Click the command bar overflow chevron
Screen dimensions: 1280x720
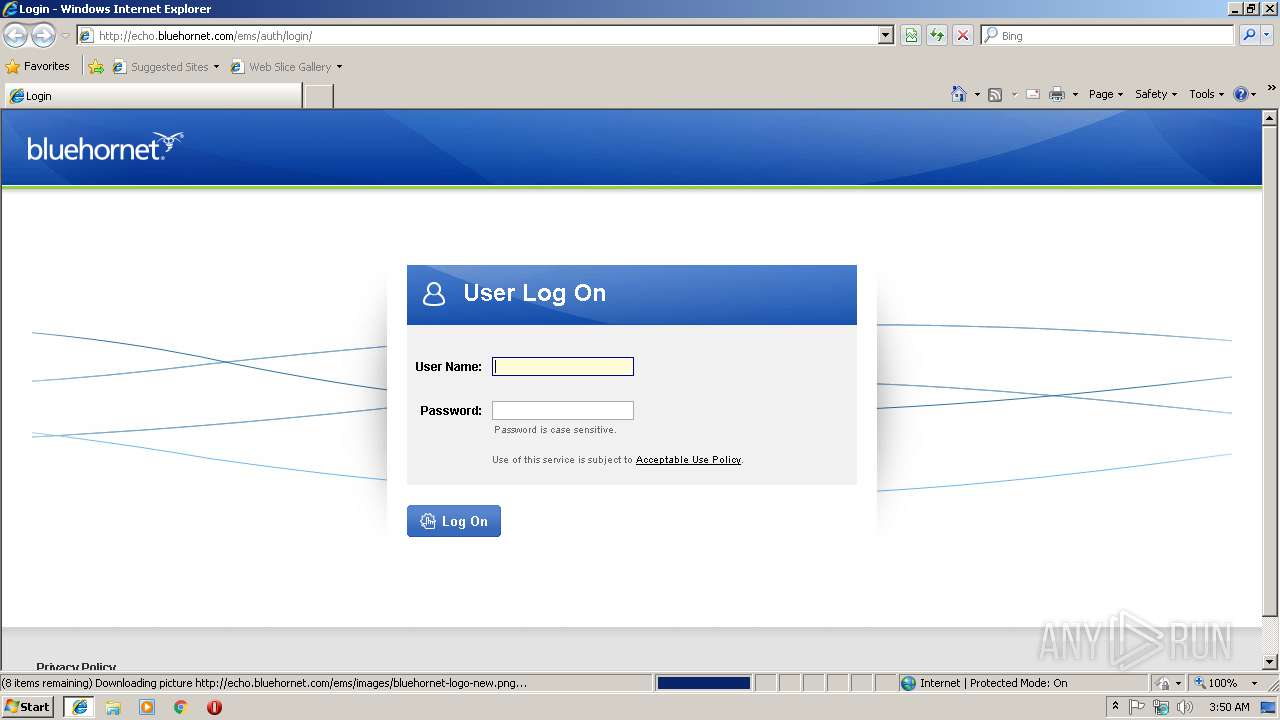[x=1271, y=88]
